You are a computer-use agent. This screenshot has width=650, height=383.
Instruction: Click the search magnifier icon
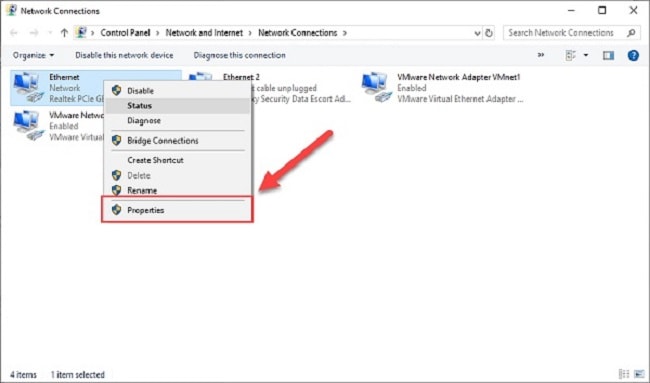point(631,33)
